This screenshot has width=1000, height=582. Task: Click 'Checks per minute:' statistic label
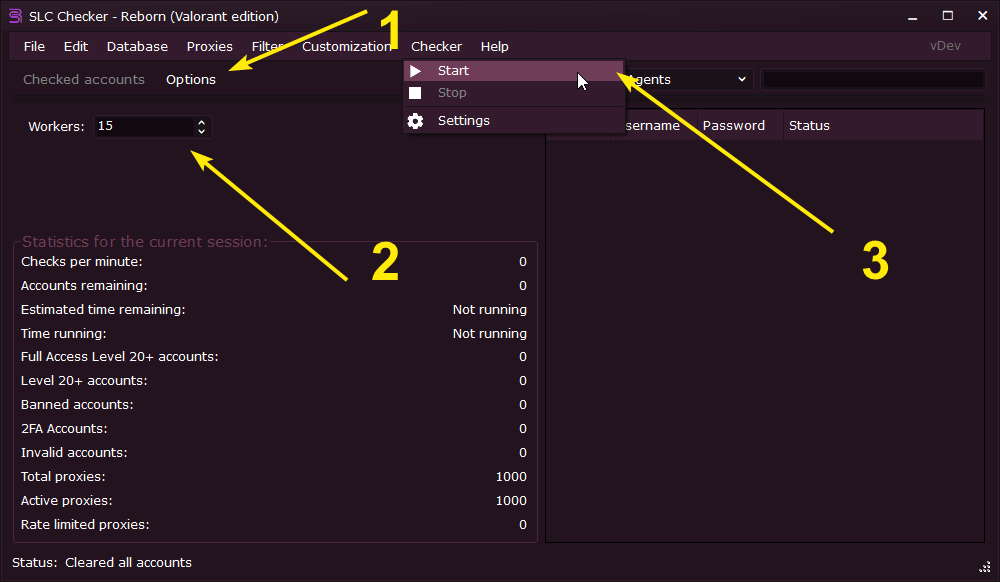pos(82,262)
